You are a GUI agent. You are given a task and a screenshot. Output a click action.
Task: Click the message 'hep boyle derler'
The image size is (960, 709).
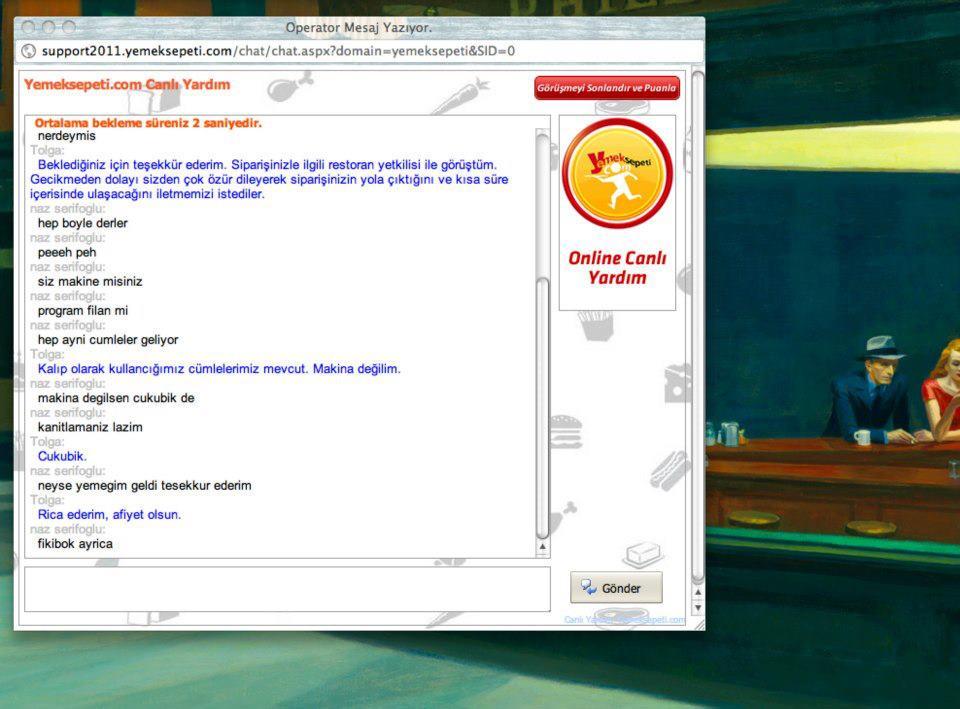point(83,223)
